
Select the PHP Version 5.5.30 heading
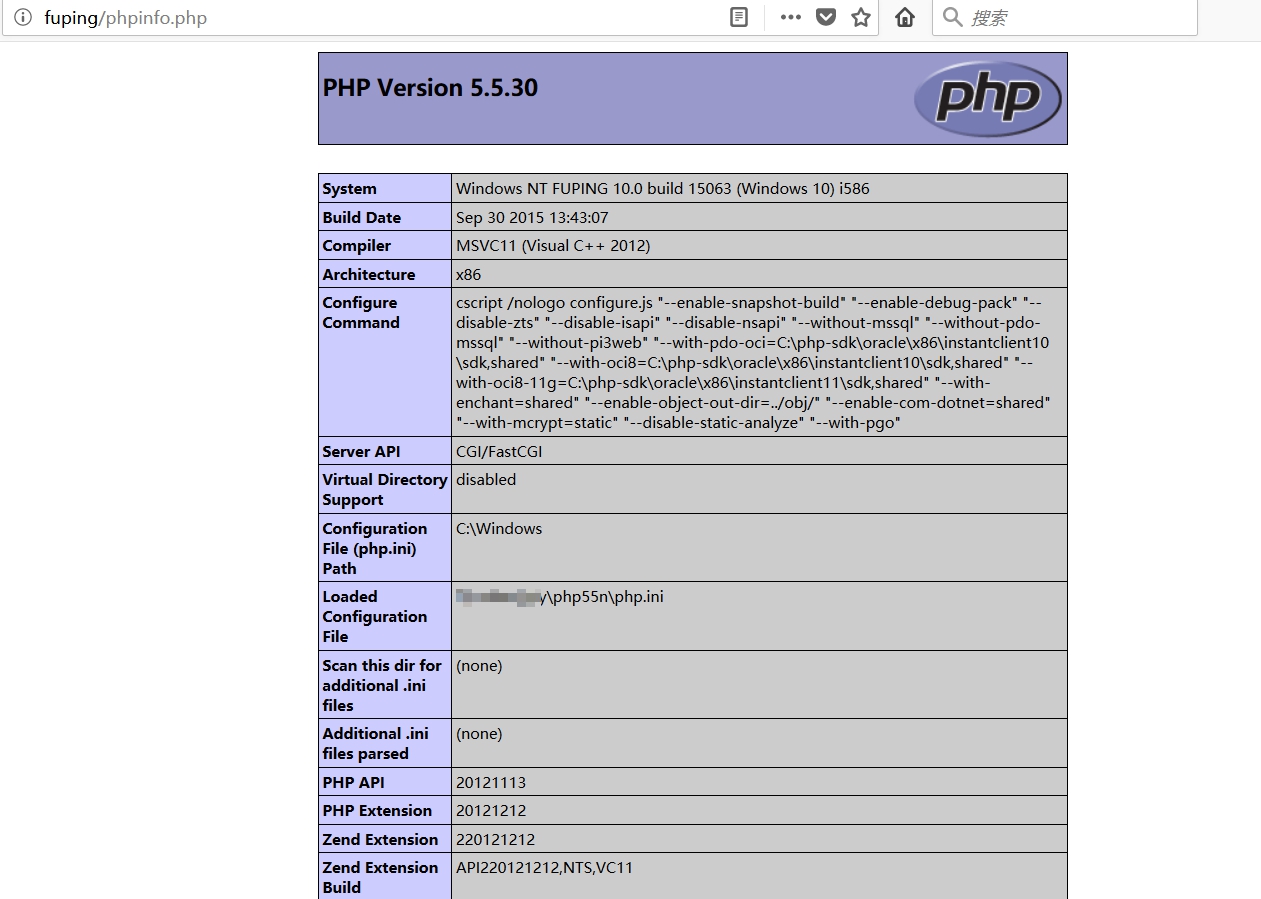430,88
